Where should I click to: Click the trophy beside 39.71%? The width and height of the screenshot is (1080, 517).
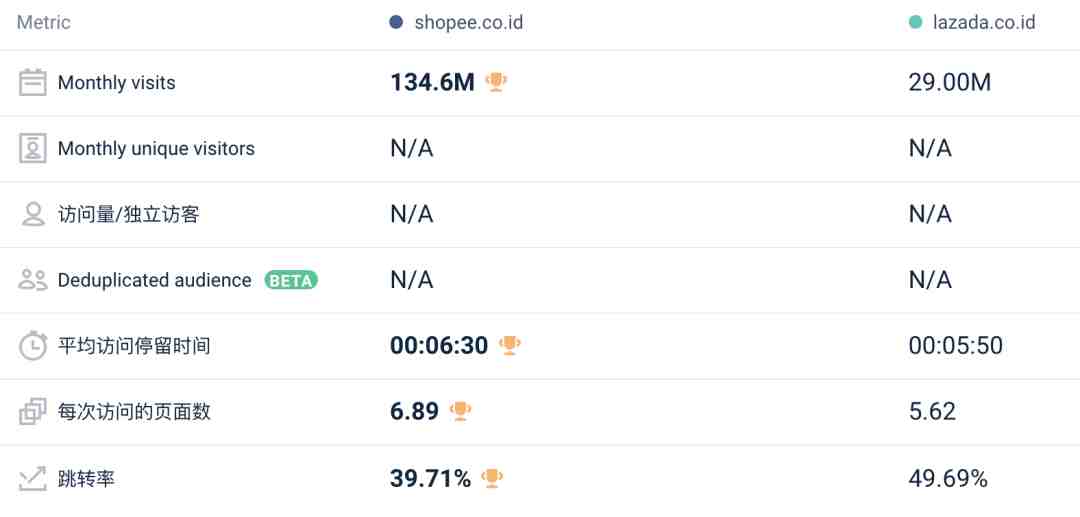pyautogui.click(x=492, y=478)
